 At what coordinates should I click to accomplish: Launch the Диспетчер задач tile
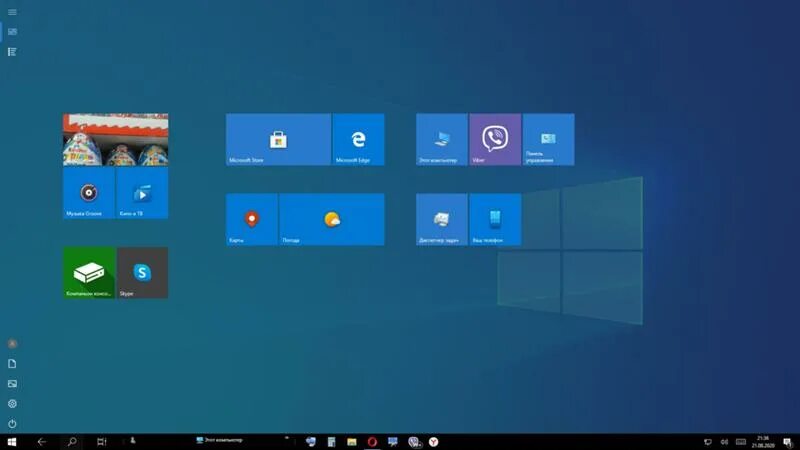(442, 219)
